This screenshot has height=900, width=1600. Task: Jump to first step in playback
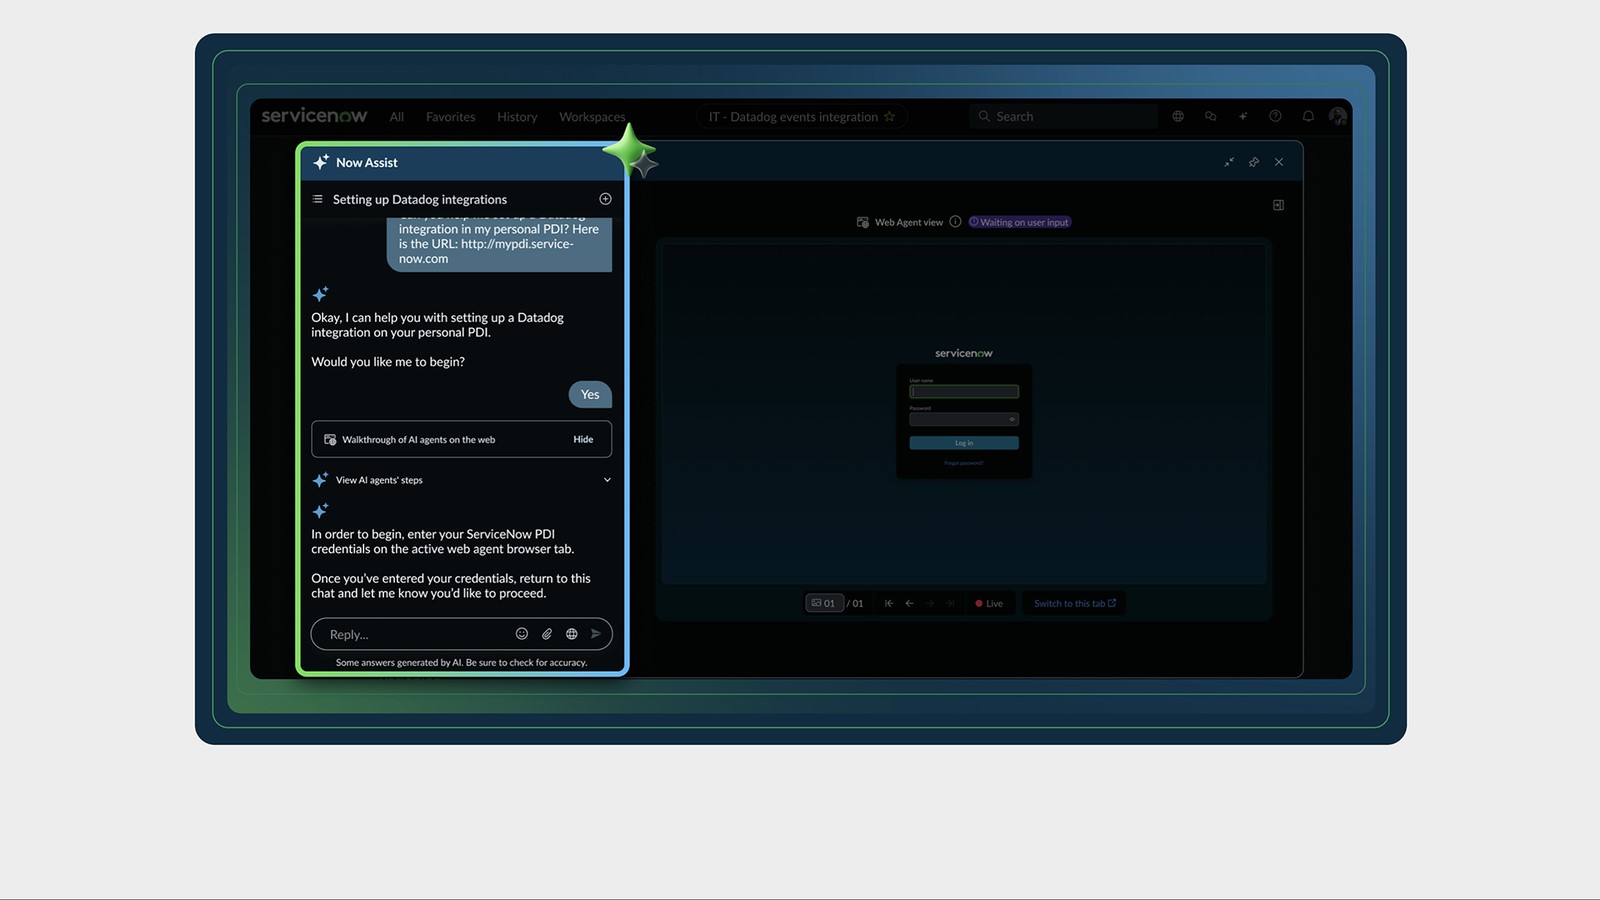click(x=888, y=603)
